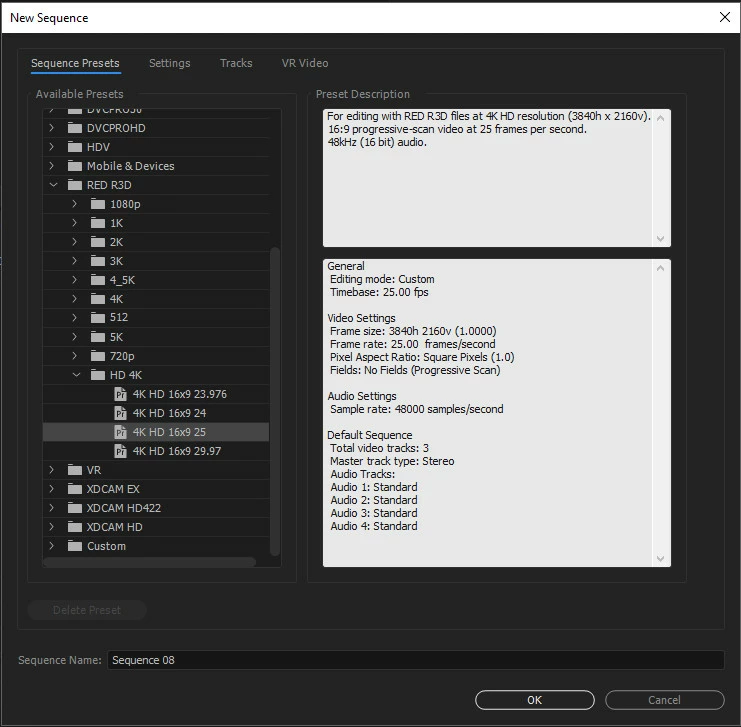The height and width of the screenshot is (727, 741).
Task: Click the 512 folder icon
Action: (x=98, y=317)
